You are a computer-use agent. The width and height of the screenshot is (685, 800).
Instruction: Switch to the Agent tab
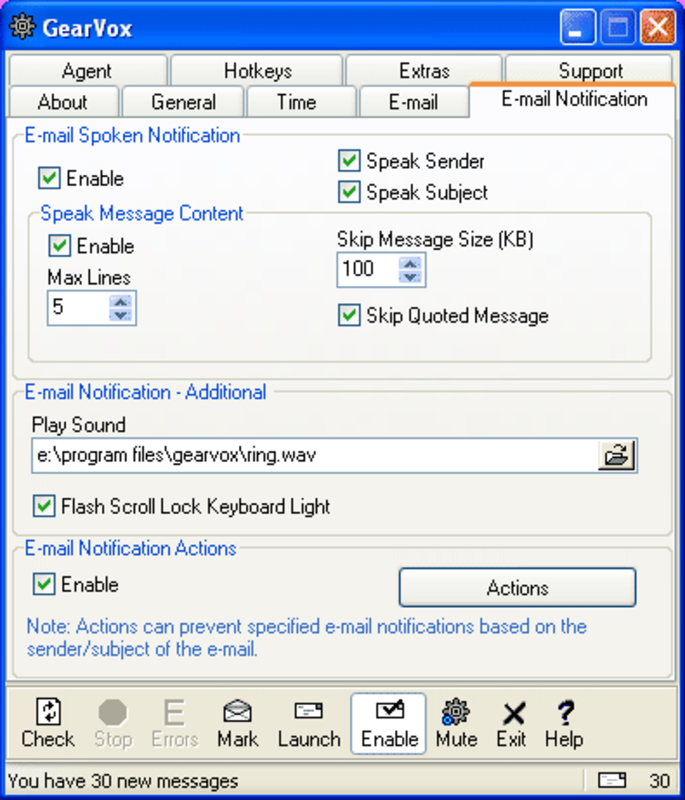[x=88, y=70]
